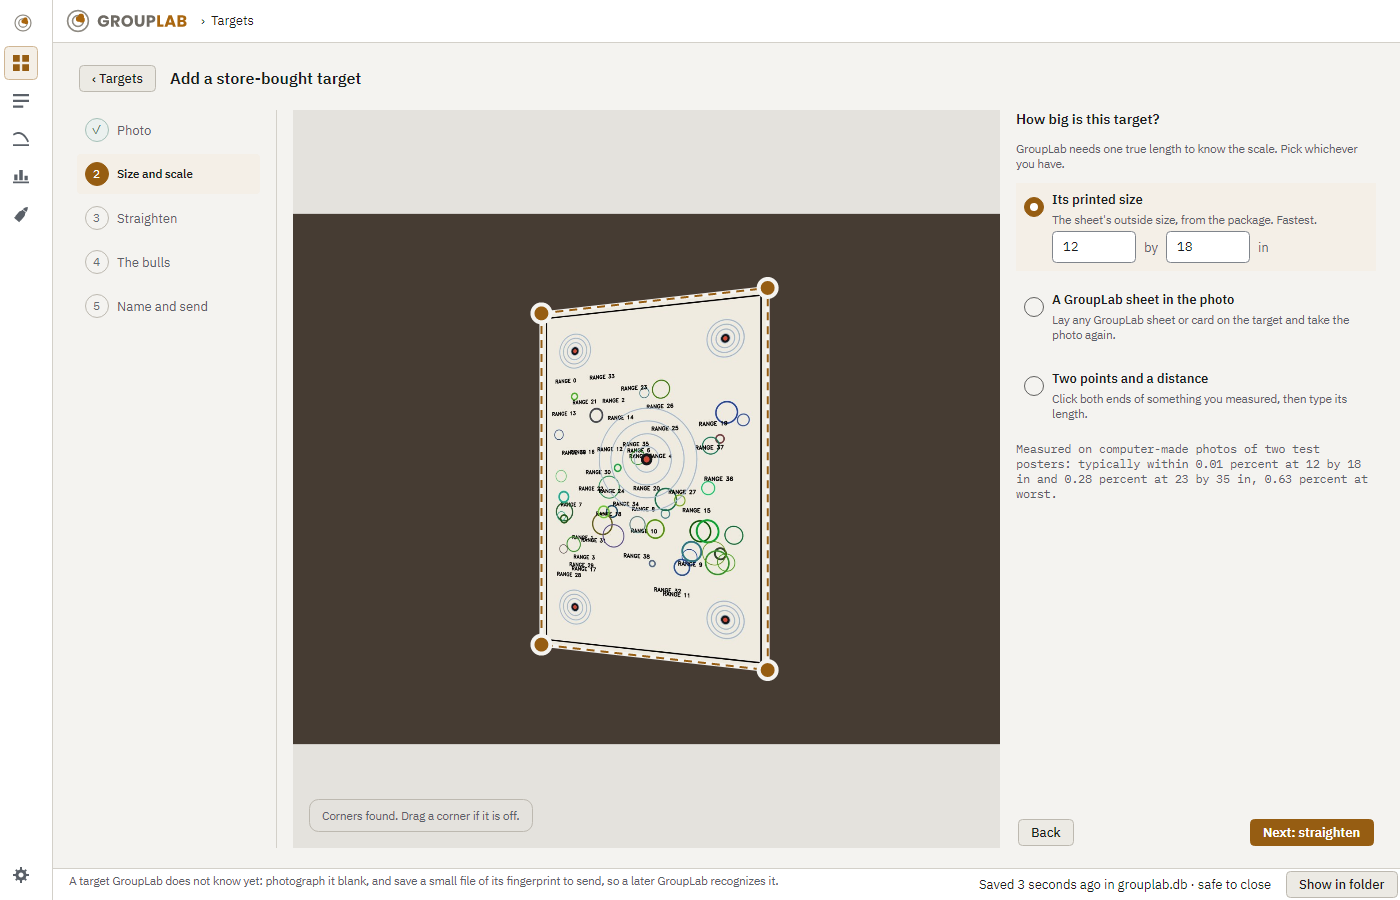Open the bar chart icon in the sidebar

tap(21, 177)
